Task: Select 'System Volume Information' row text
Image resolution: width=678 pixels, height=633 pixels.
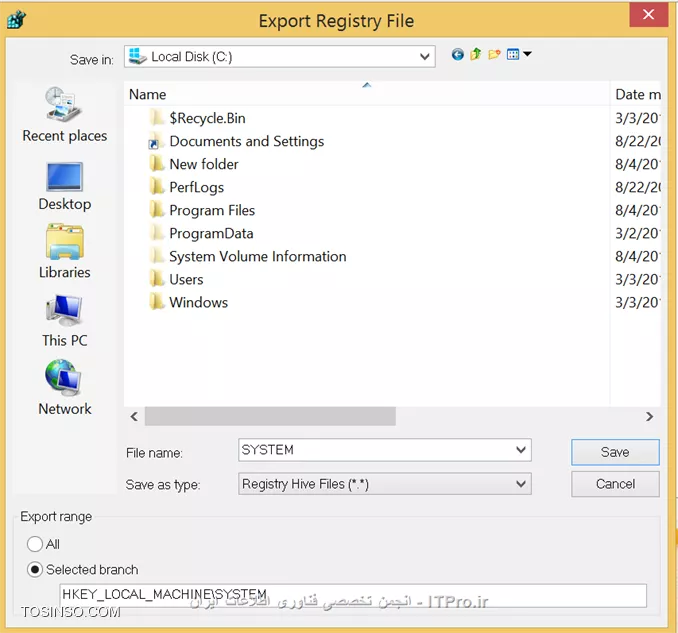Action: click(258, 256)
